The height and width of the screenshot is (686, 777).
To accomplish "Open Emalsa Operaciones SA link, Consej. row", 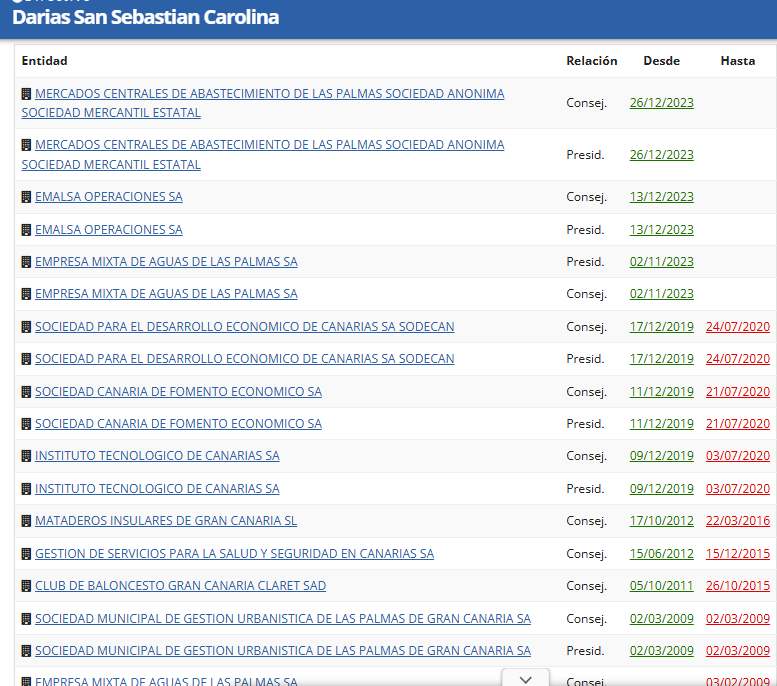I will click(x=109, y=197).
